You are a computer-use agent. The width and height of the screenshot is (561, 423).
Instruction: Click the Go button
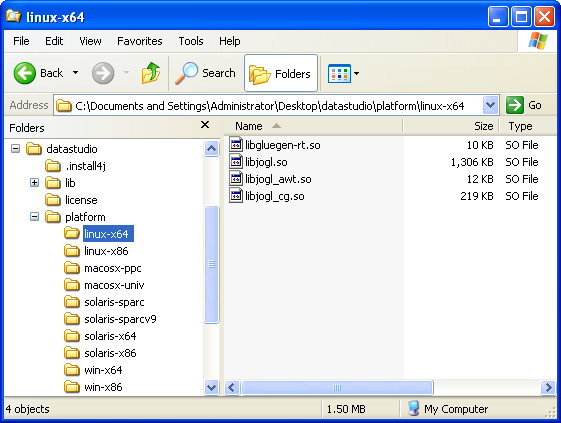(x=523, y=105)
